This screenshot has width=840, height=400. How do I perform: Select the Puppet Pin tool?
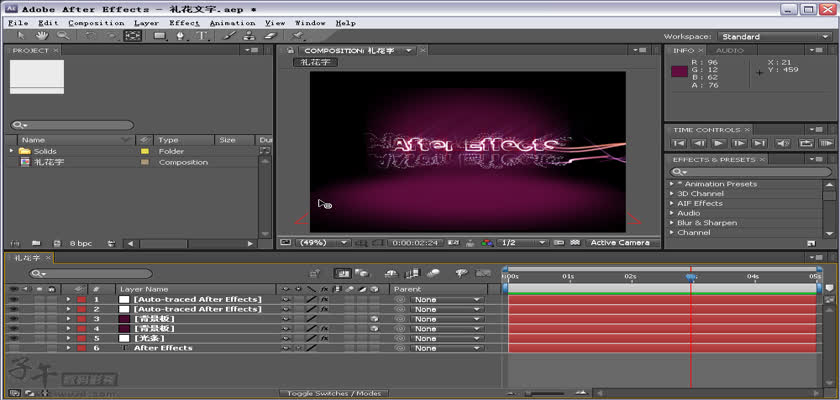pos(297,36)
